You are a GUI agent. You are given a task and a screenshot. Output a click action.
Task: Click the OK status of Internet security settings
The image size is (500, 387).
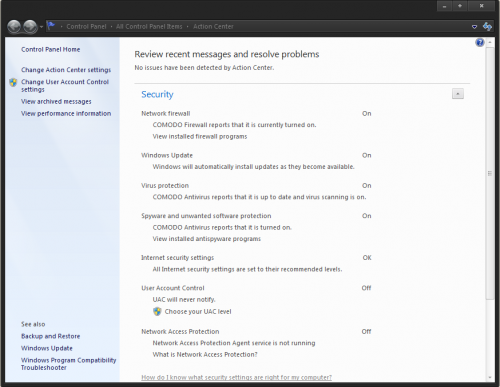pyautogui.click(x=367, y=257)
